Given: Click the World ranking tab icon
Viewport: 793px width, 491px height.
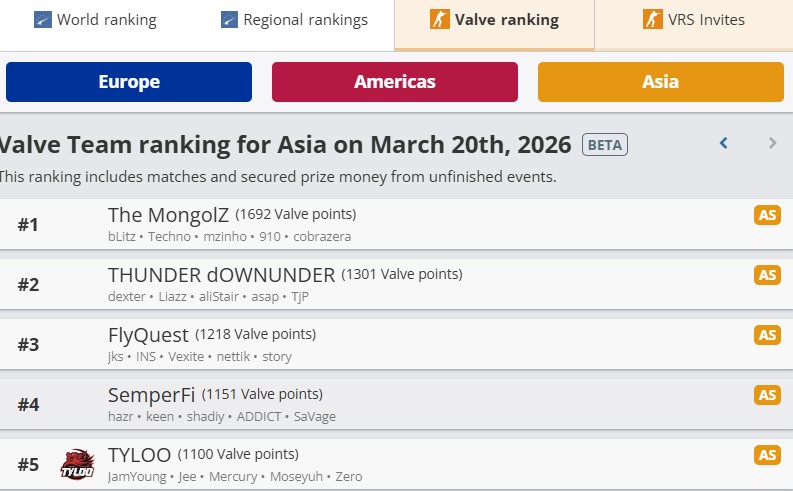Looking at the screenshot, I should 42,19.
